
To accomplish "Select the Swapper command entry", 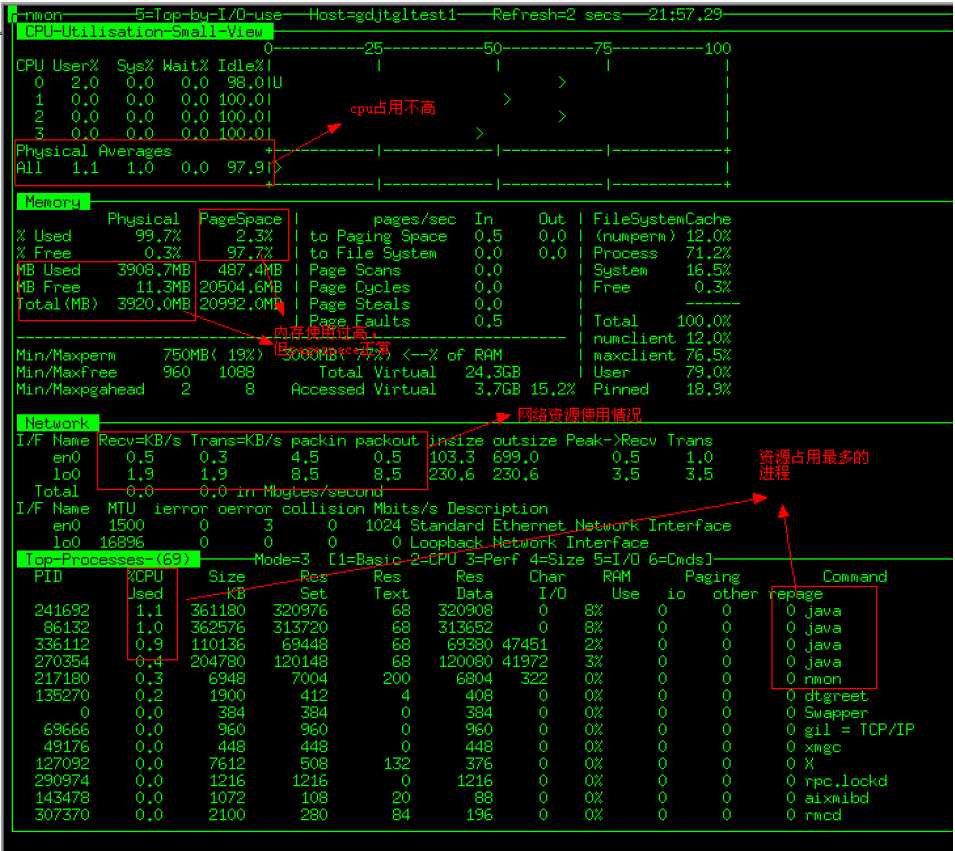I will tap(836, 713).
